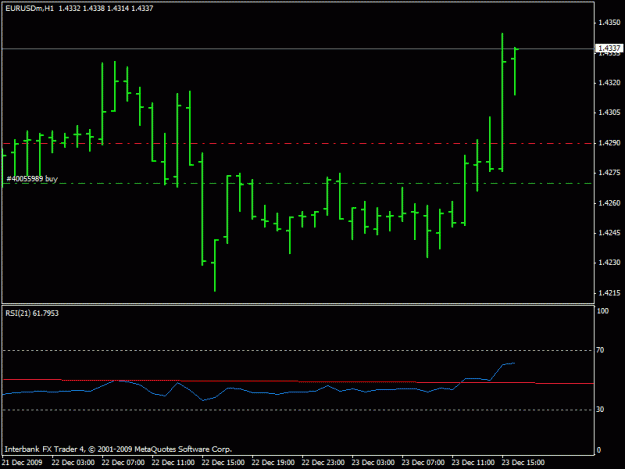Click the blue RSI line peak near 23 Dec 15:00
625x469 pixels.
508,363
